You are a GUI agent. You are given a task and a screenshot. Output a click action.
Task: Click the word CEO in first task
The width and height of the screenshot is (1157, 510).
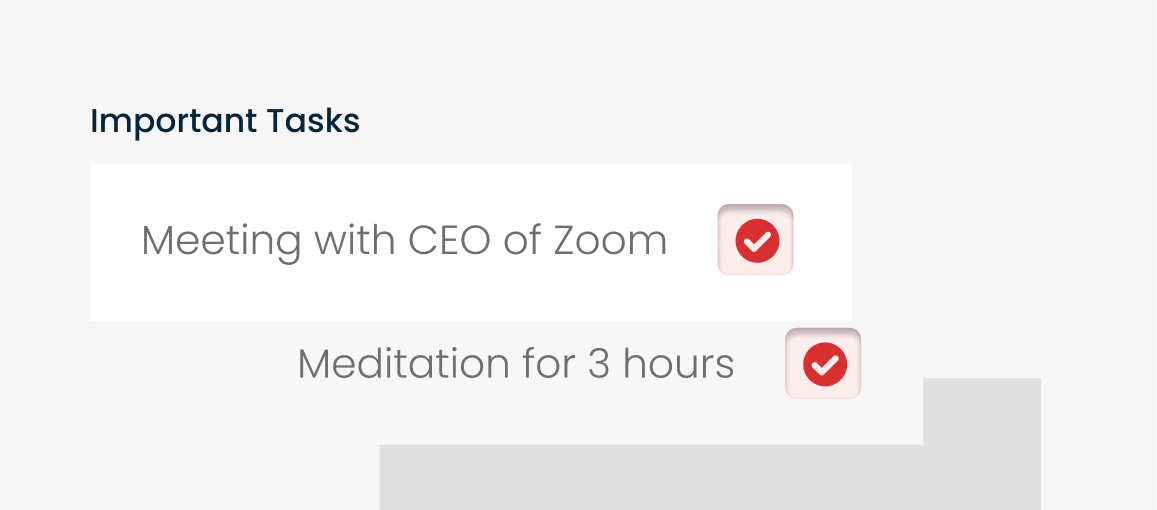pyautogui.click(x=449, y=241)
